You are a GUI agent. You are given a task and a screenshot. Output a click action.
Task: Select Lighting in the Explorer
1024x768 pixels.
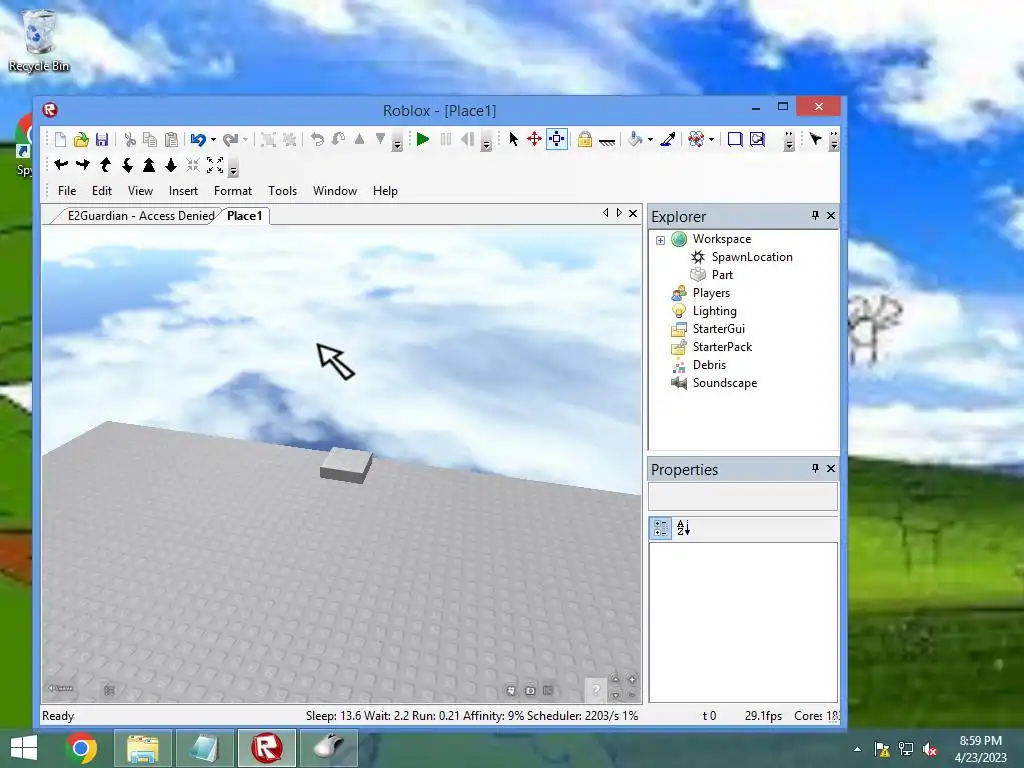[x=714, y=311]
